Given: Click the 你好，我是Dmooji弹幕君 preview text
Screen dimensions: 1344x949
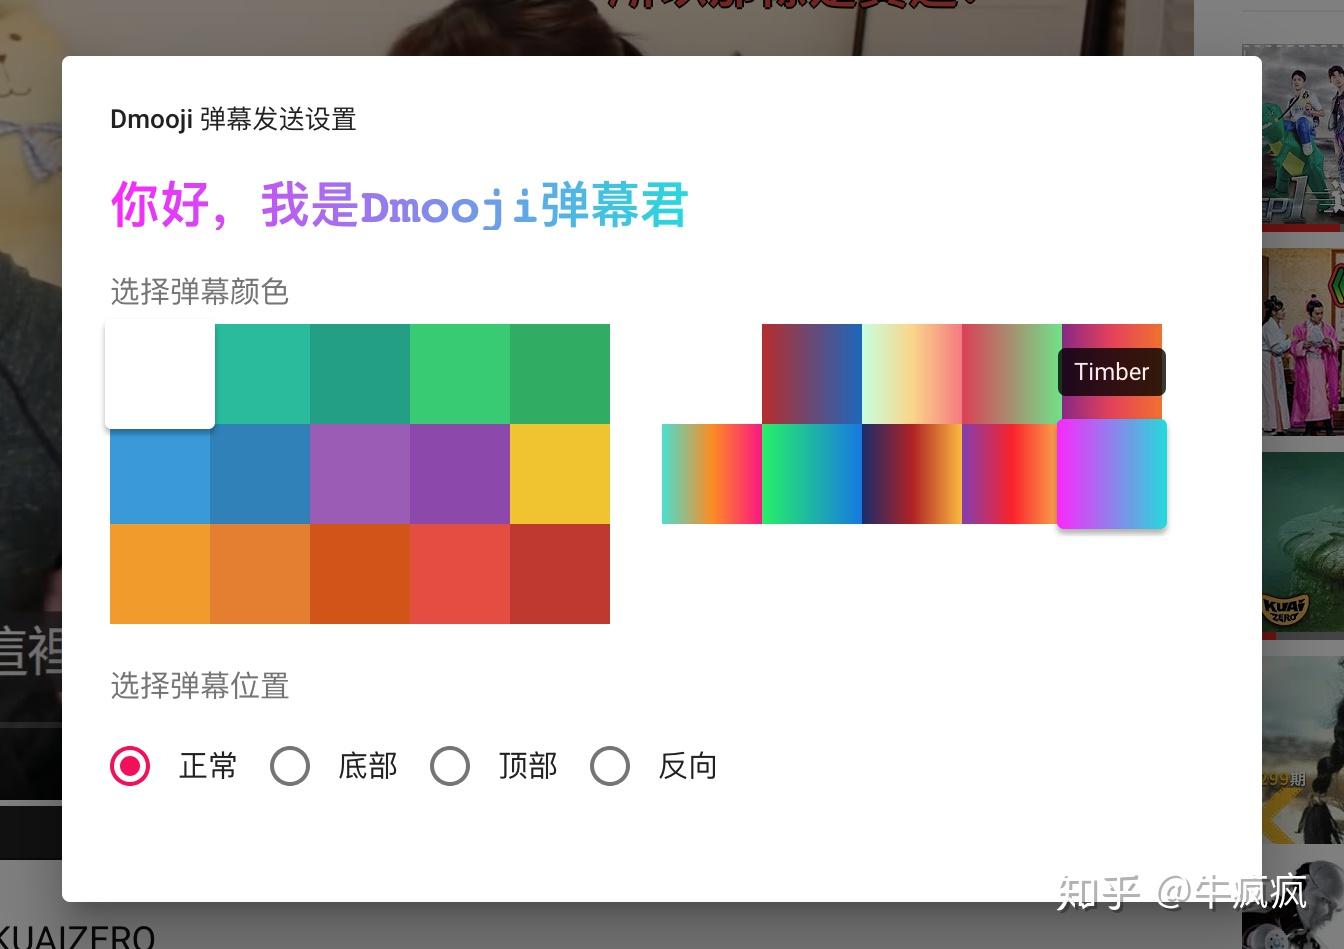Looking at the screenshot, I should (x=399, y=205).
